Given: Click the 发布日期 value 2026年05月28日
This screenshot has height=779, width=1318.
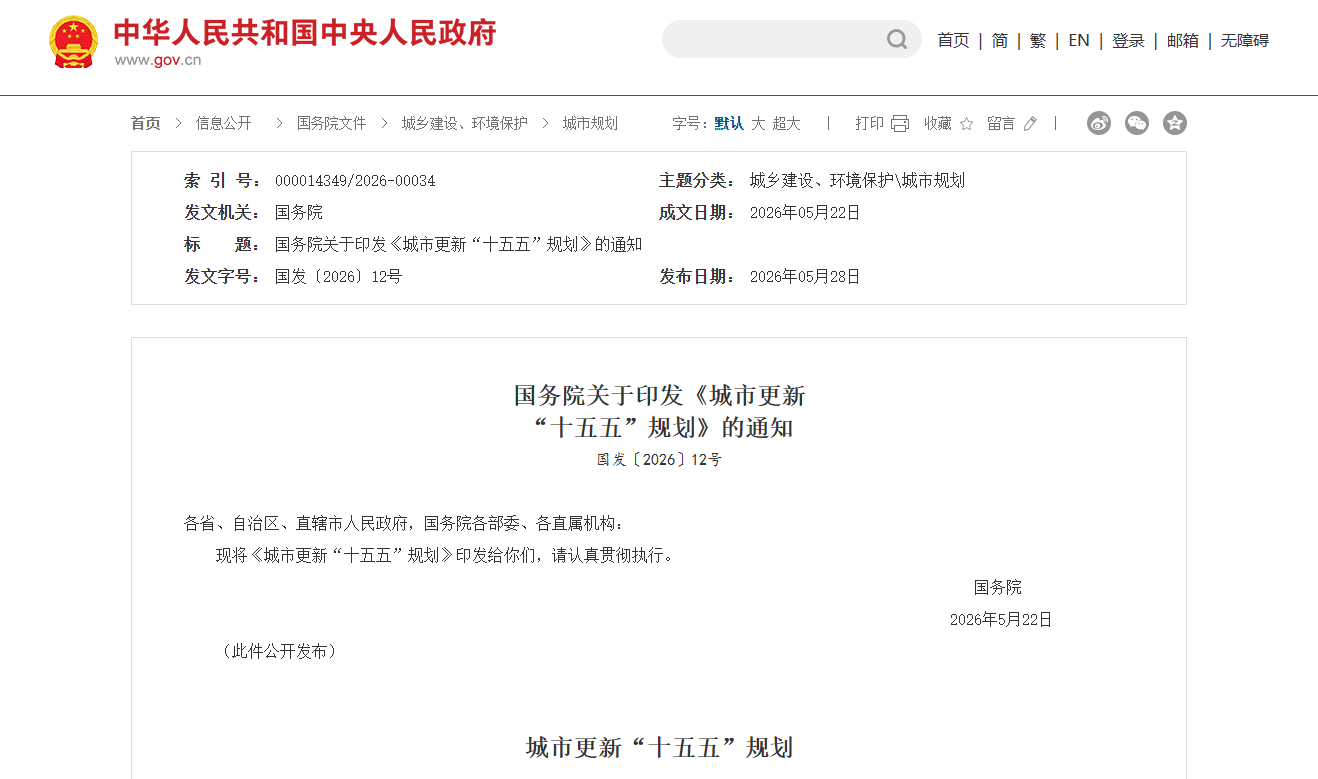Looking at the screenshot, I should [805, 277].
